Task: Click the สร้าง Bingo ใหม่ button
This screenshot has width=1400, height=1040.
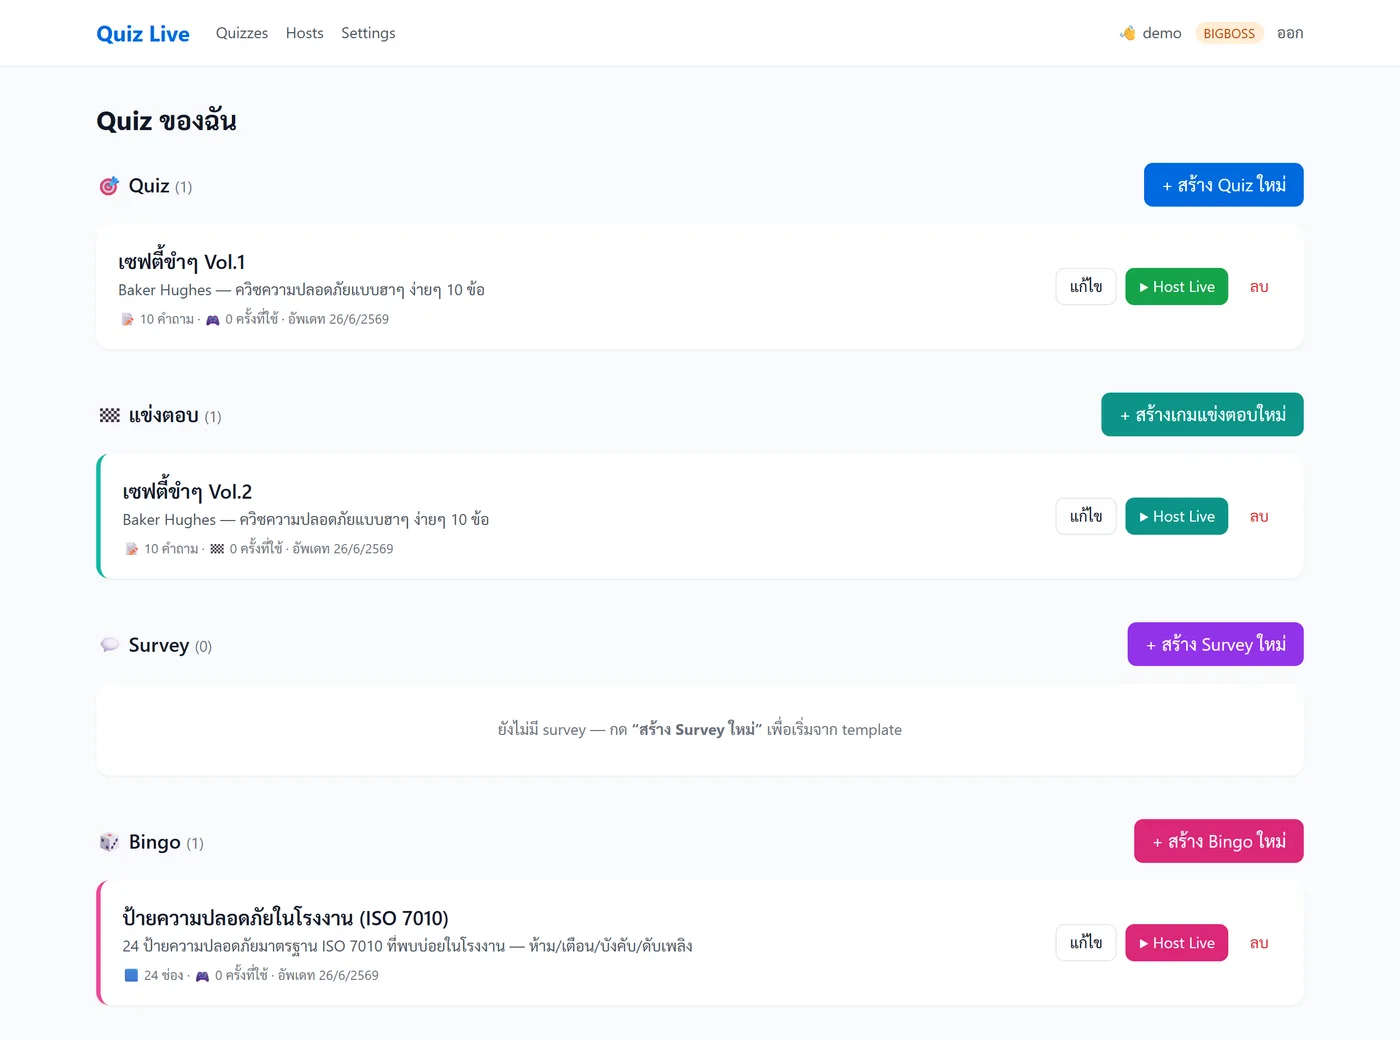Action: [x=1218, y=841]
